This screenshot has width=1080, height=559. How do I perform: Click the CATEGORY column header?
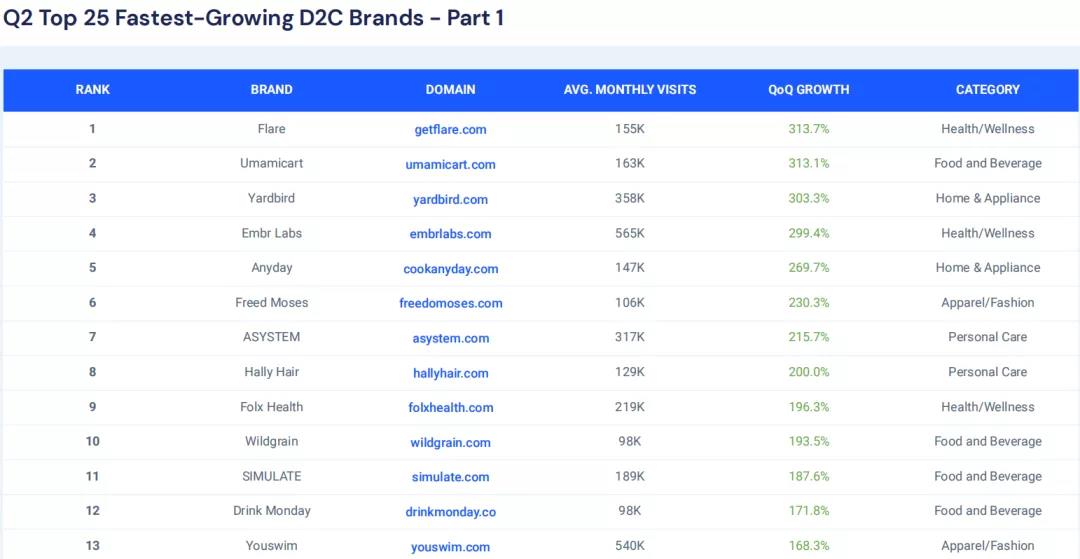point(987,90)
